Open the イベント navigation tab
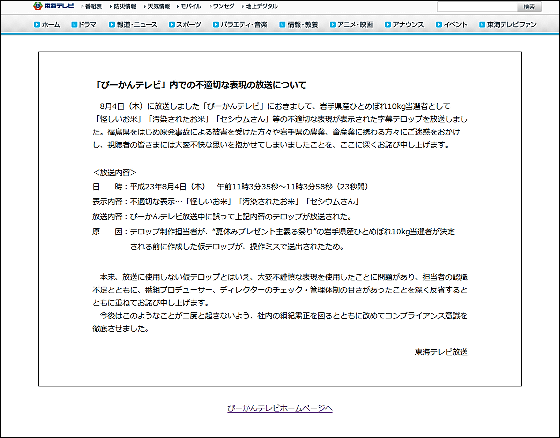Image resolution: width=560 pixels, height=438 pixels. (452, 25)
